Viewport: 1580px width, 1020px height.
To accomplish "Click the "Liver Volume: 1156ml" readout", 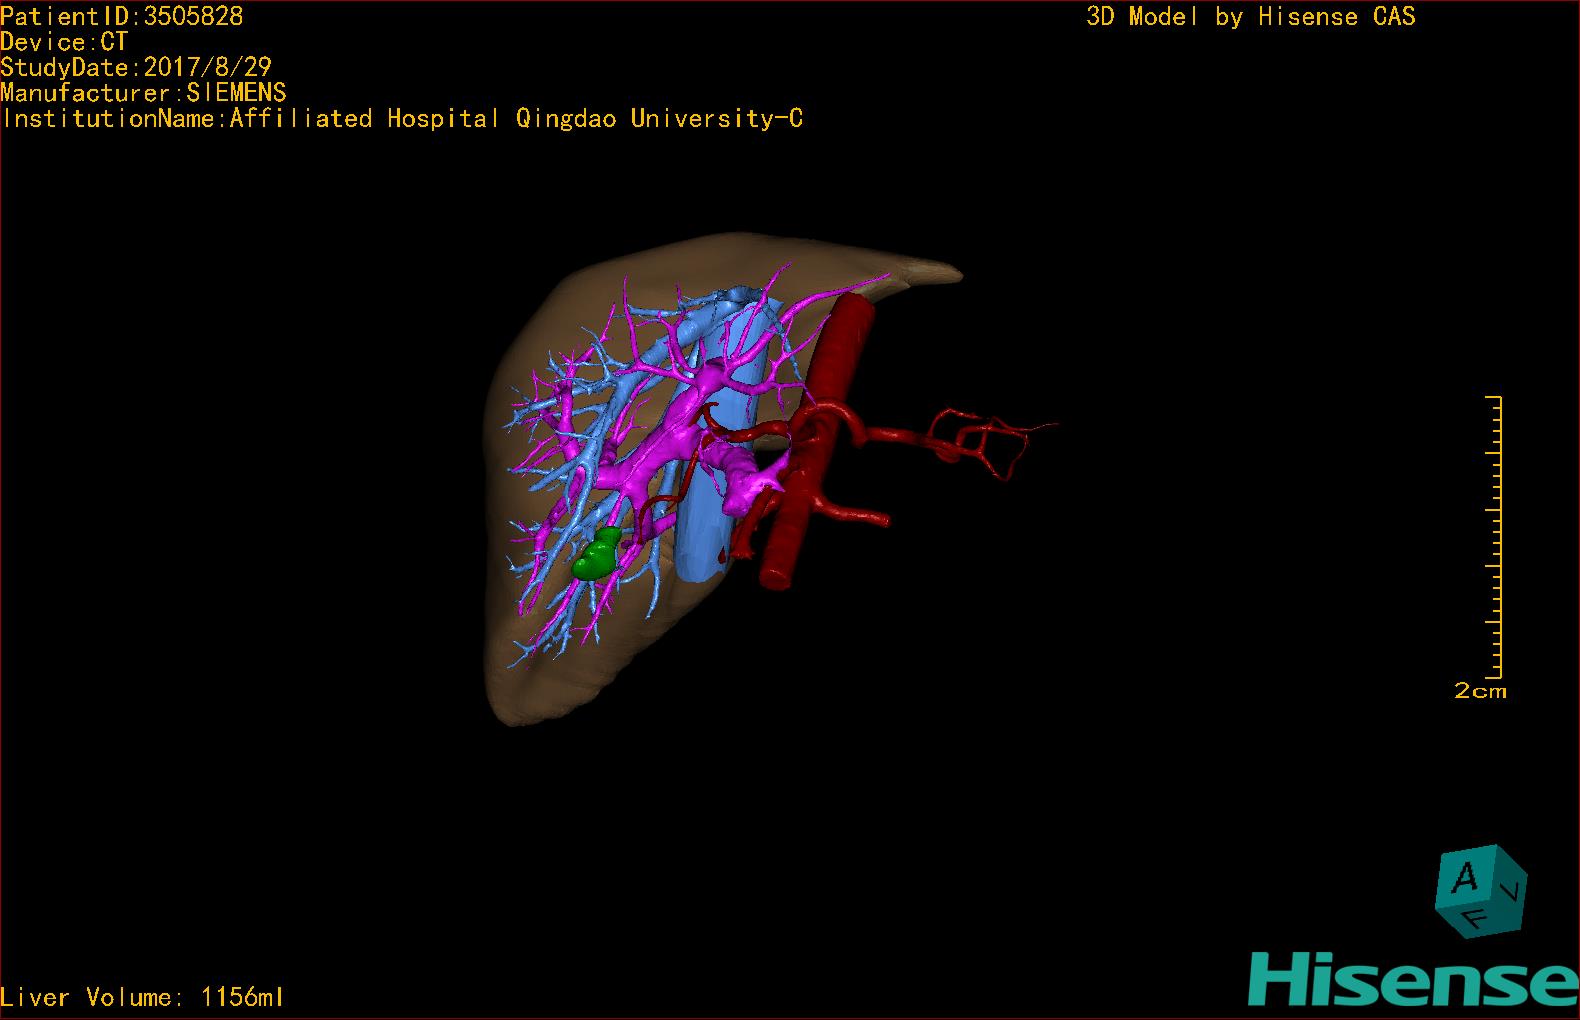I will [142, 997].
